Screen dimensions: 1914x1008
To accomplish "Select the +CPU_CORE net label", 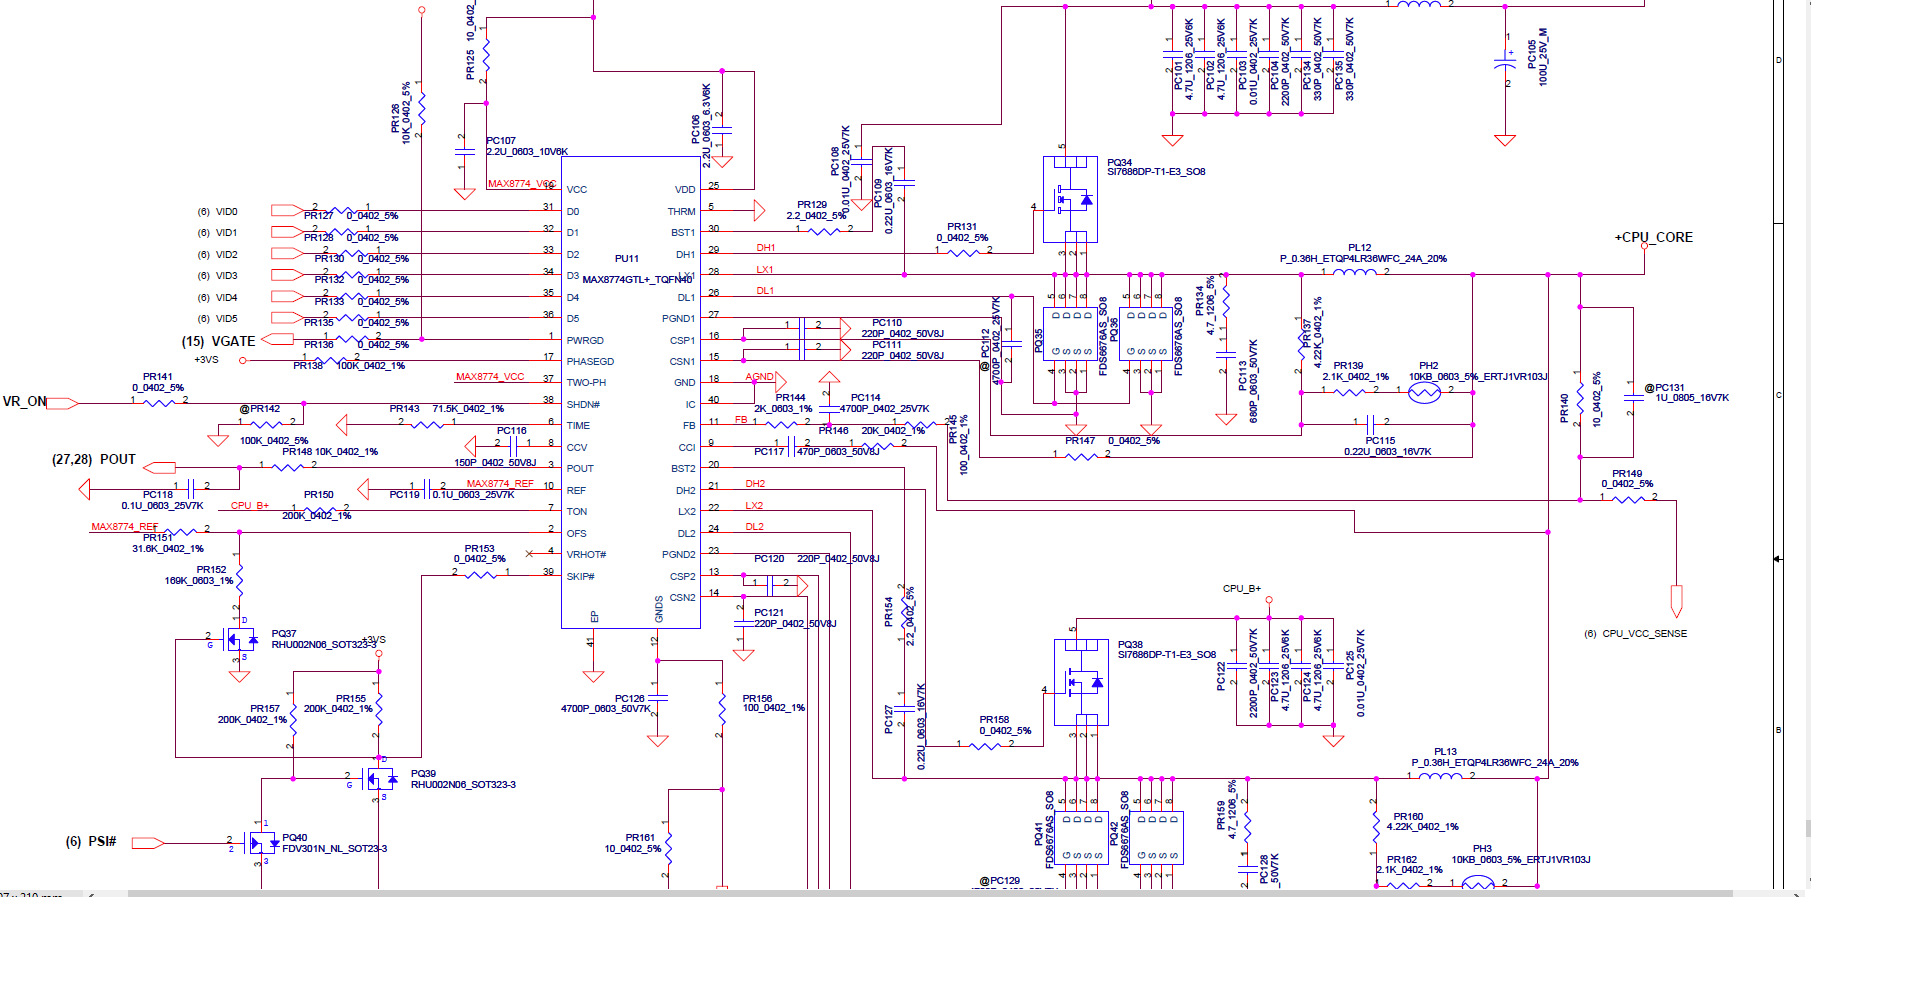I will coord(1653,238).
